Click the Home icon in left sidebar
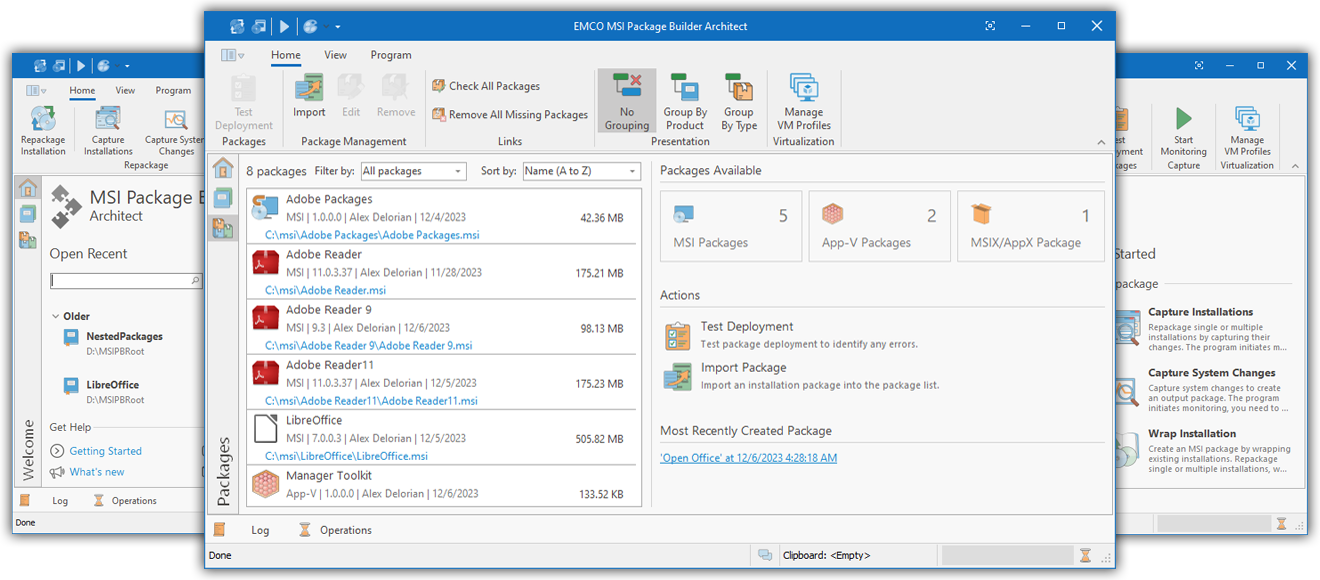Screen dimensions: 1320x580 223,168
